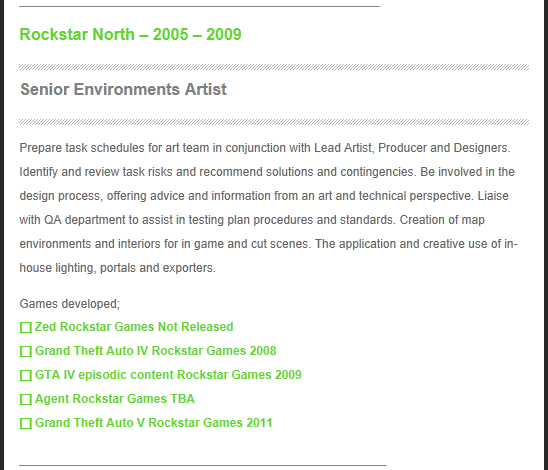Click square bullet icon beside Zed entry
Screen dimensions: 548x470
point(26,327)
